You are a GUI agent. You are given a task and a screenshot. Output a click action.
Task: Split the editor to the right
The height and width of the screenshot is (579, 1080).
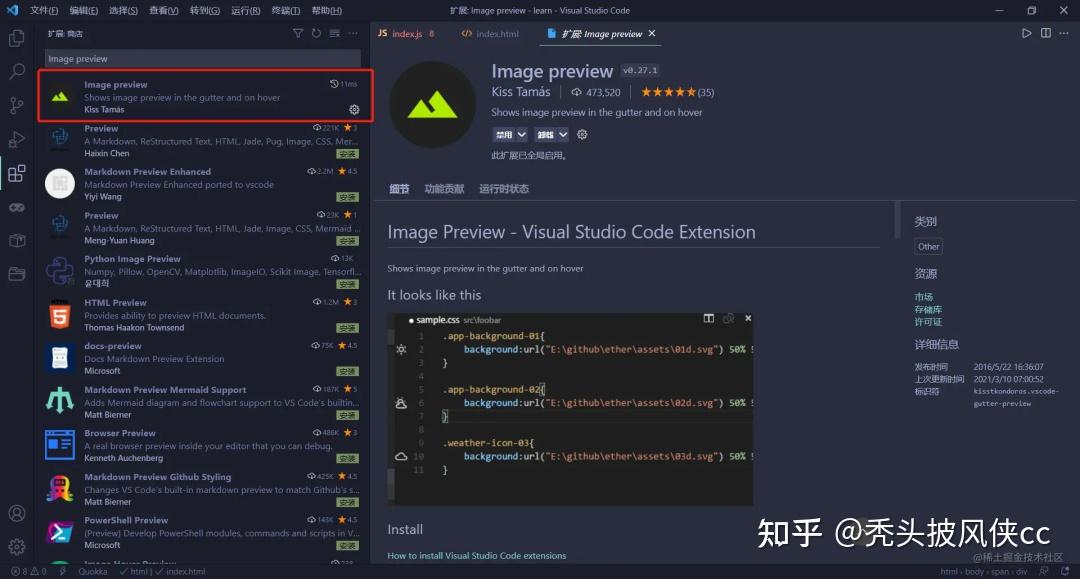pos(1046,33)
